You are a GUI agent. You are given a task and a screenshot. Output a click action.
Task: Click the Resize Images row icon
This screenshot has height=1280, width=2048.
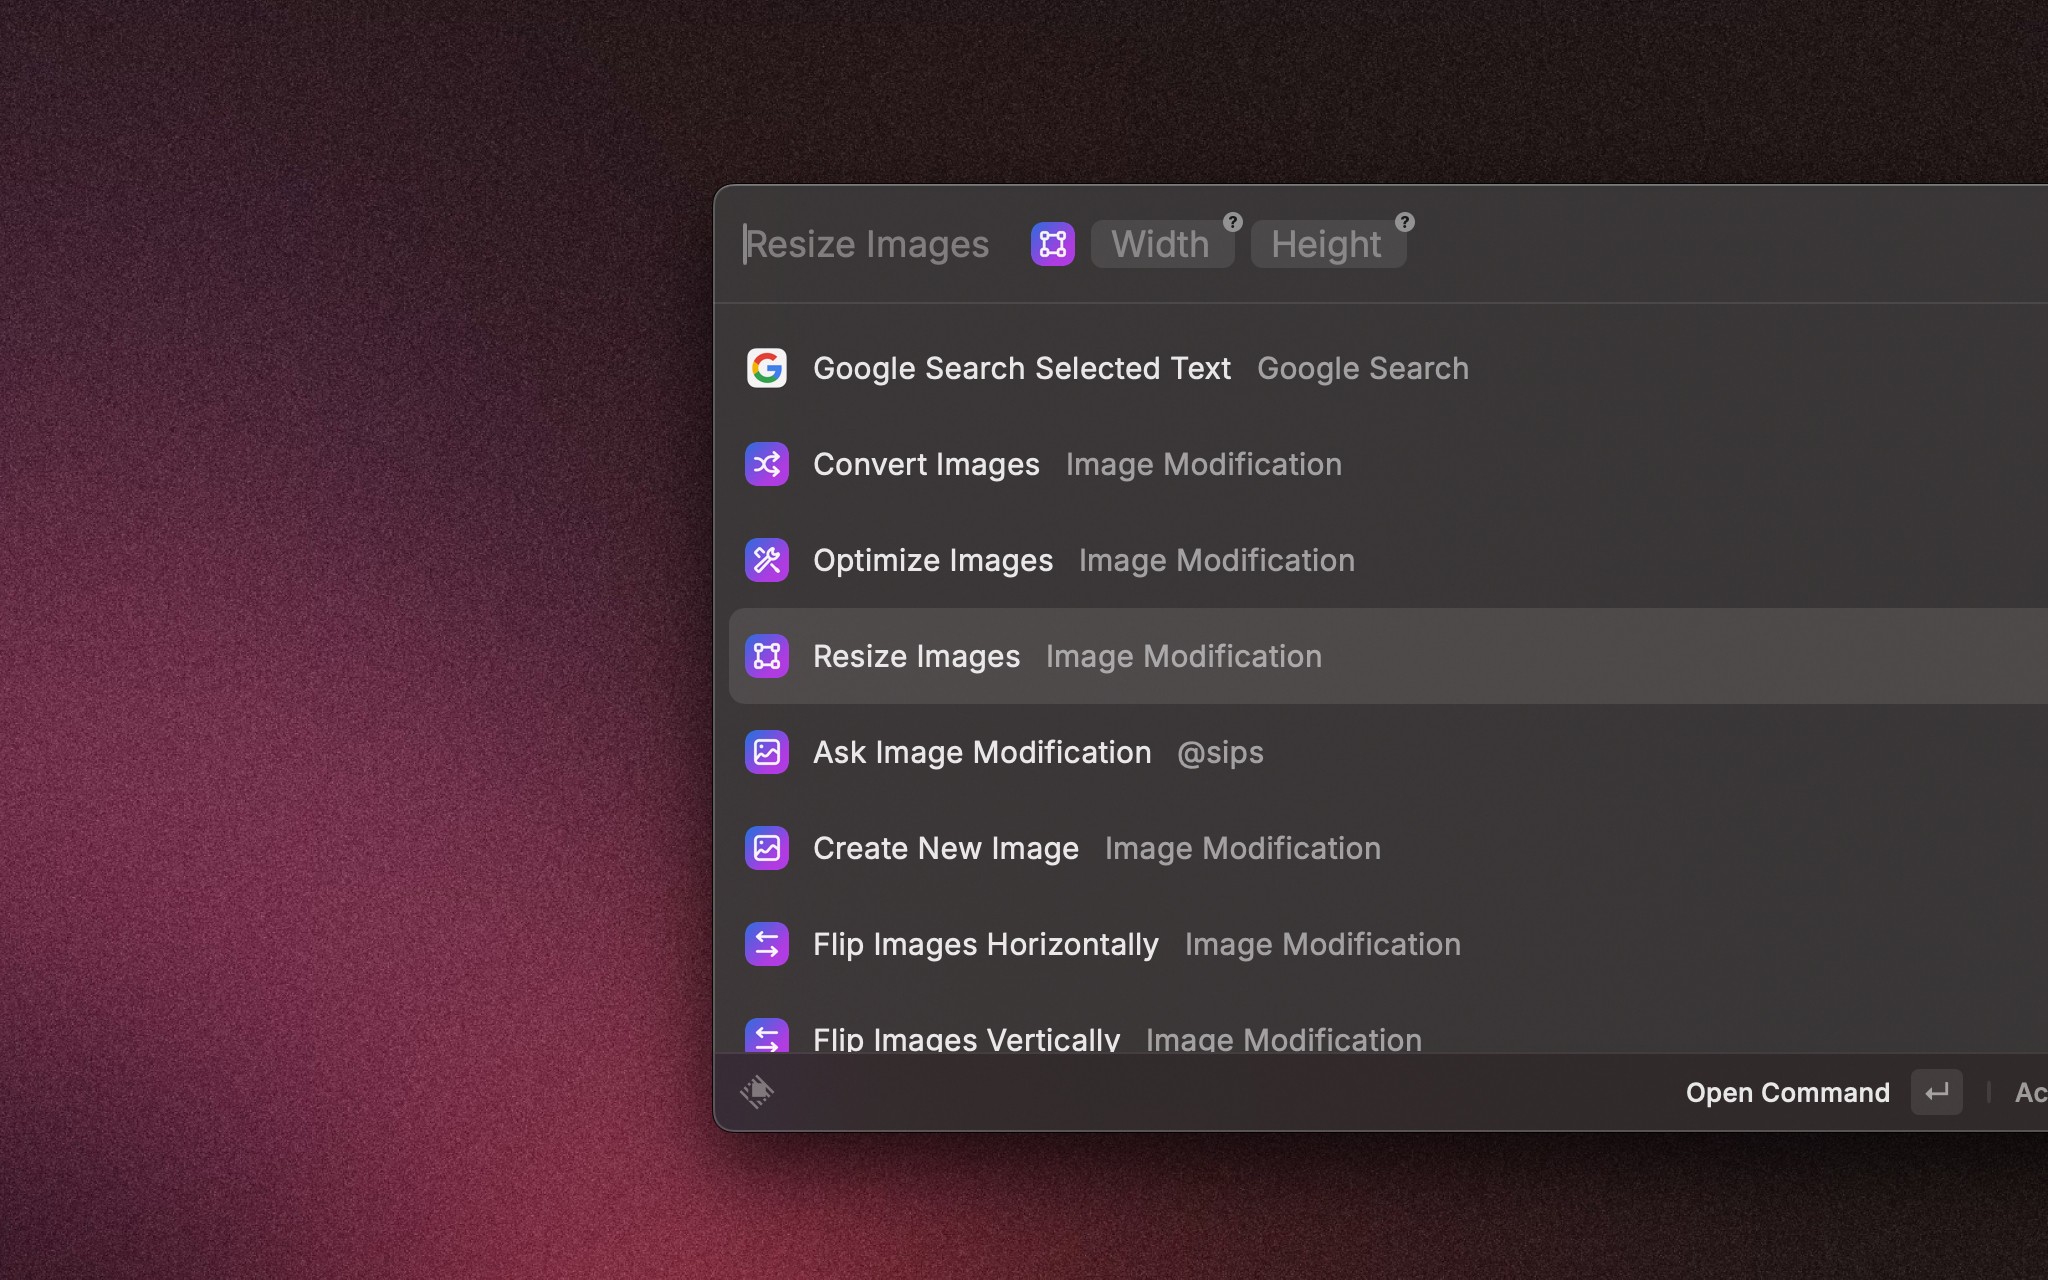point(767,656)
